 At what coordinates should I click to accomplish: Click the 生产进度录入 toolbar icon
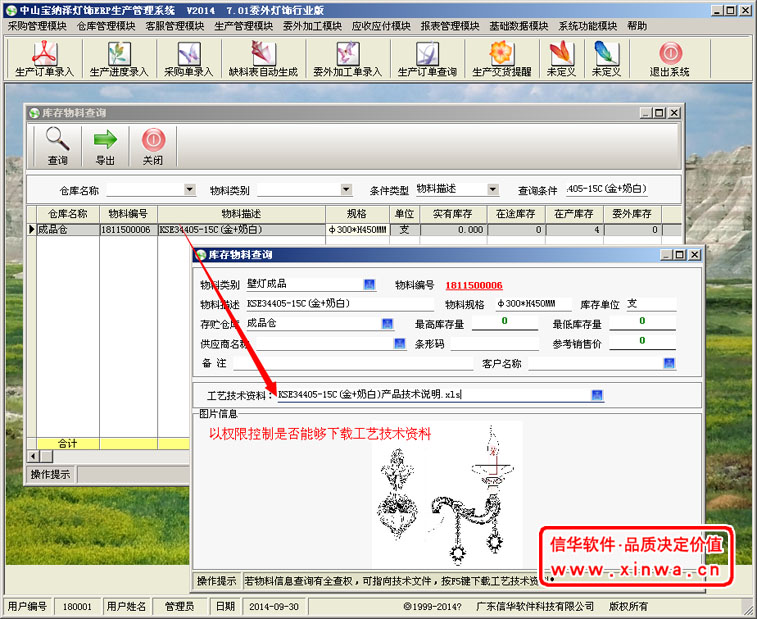(118, 59)
